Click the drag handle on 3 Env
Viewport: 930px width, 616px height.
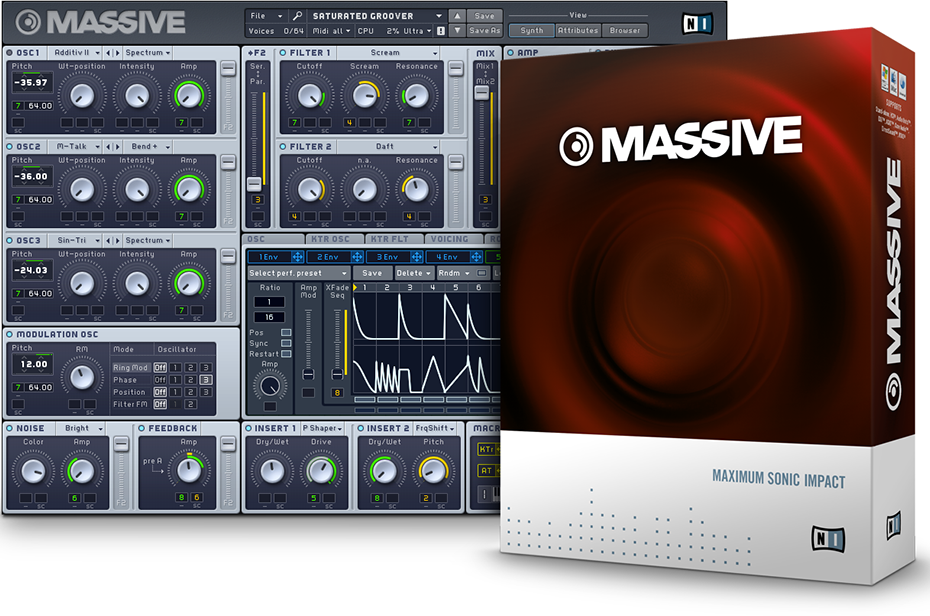416,257
